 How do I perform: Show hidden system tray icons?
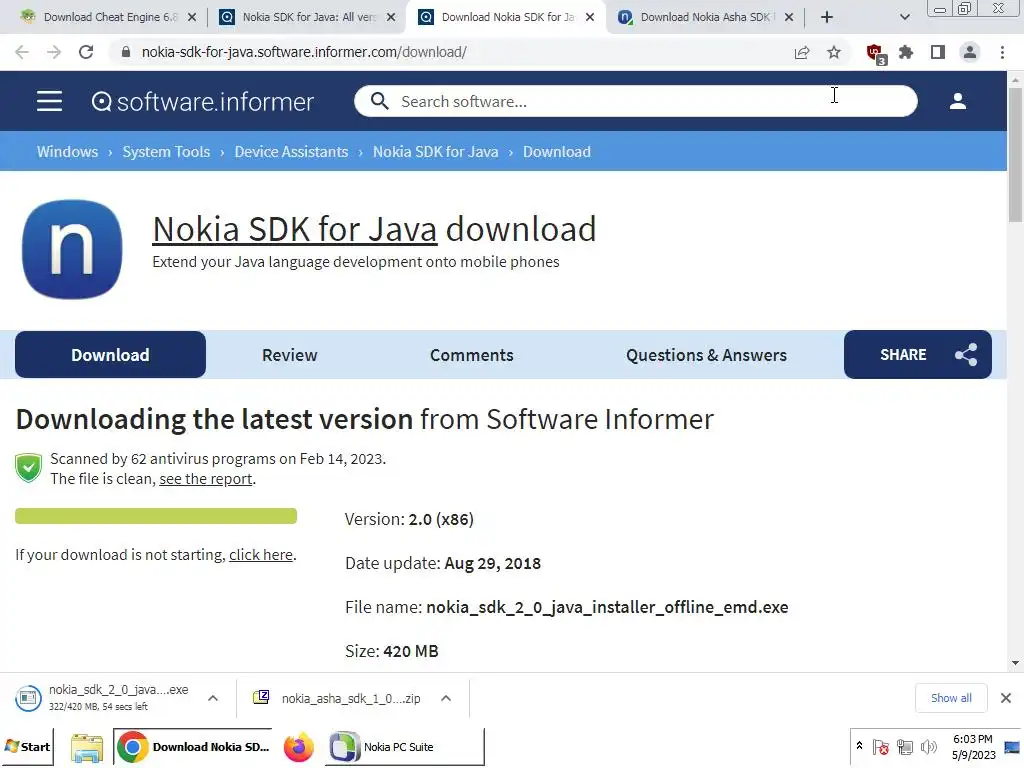pyautogui.click(x=859, y=746)
